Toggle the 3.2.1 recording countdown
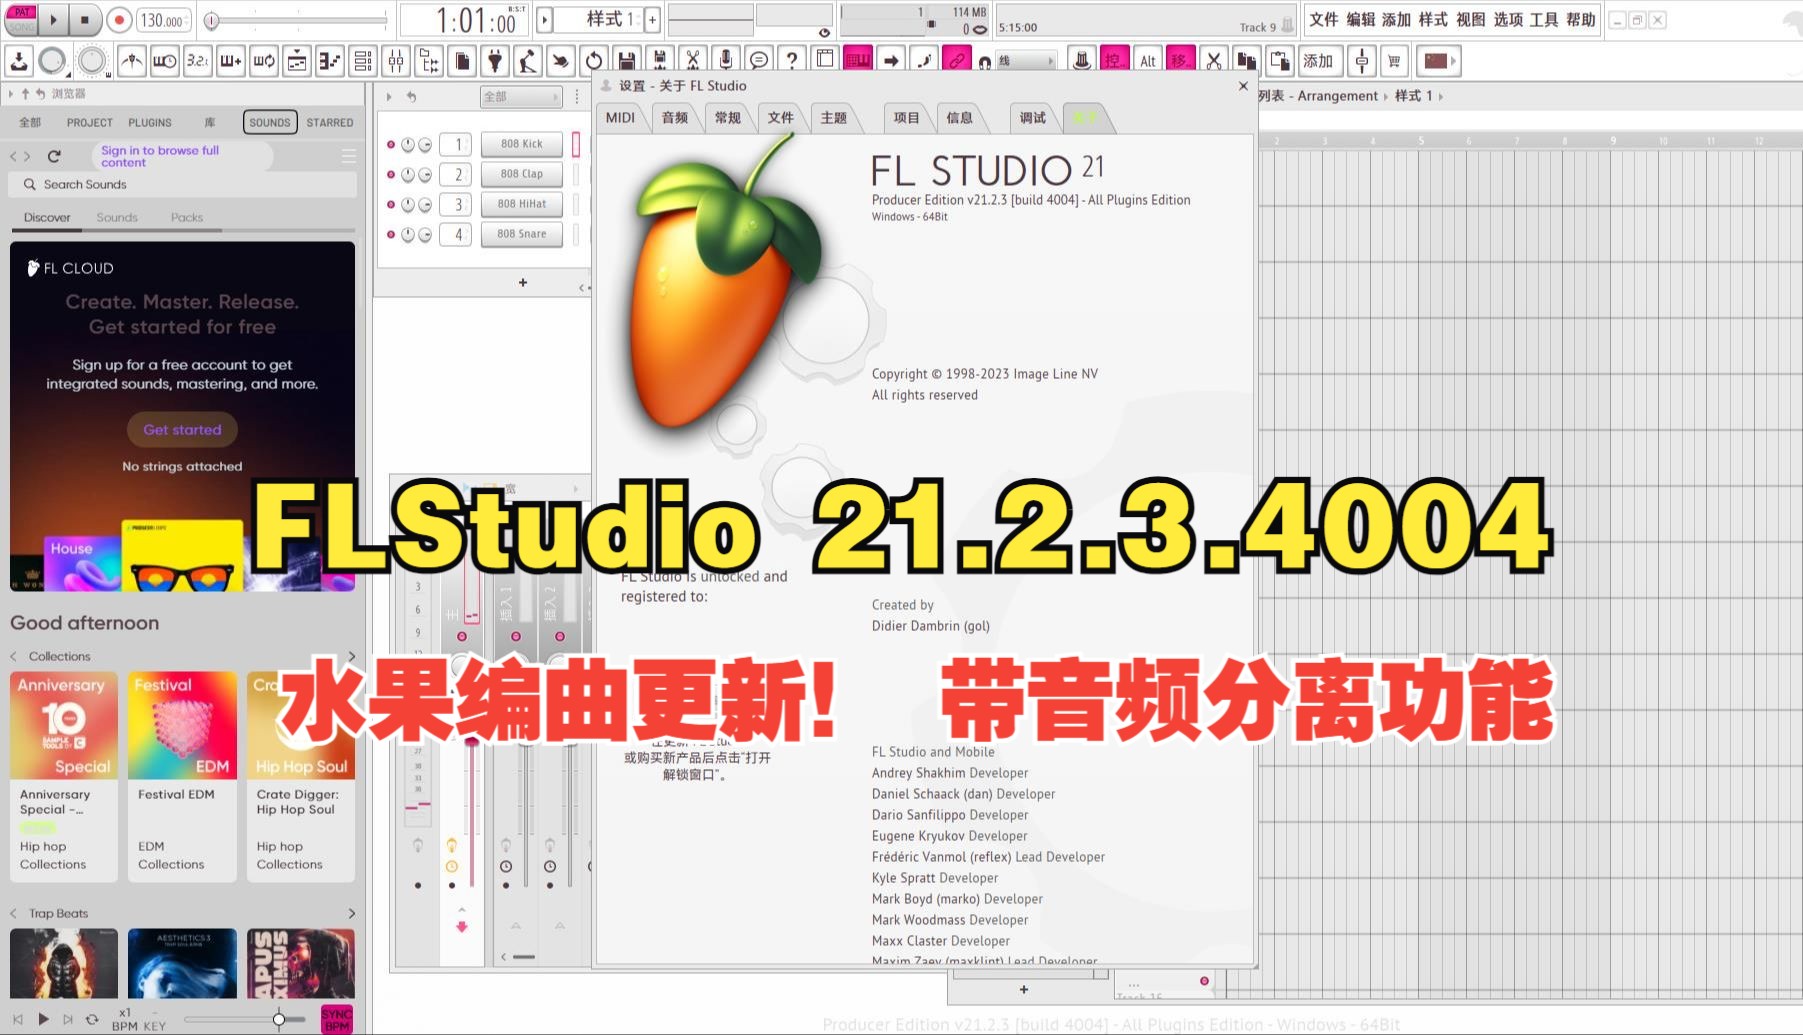This screenshot has height=1035, width=1803. [x=198, y=61]
